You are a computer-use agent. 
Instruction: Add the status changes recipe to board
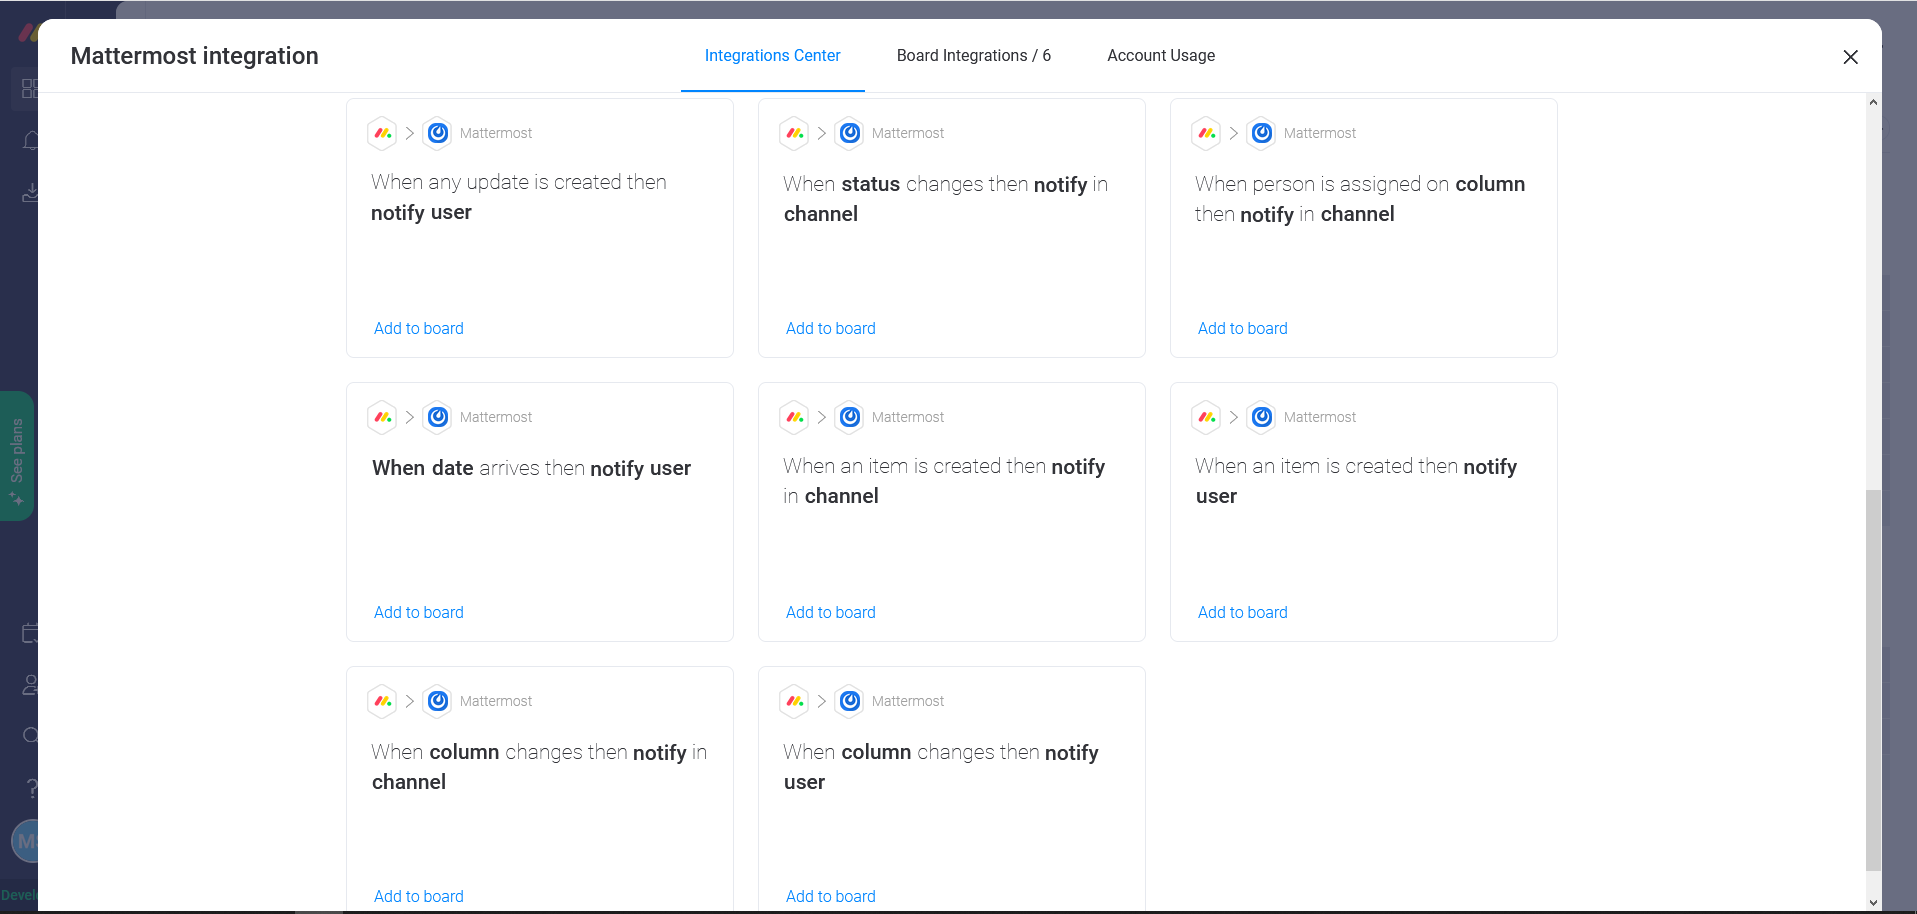tap(830, 328)
